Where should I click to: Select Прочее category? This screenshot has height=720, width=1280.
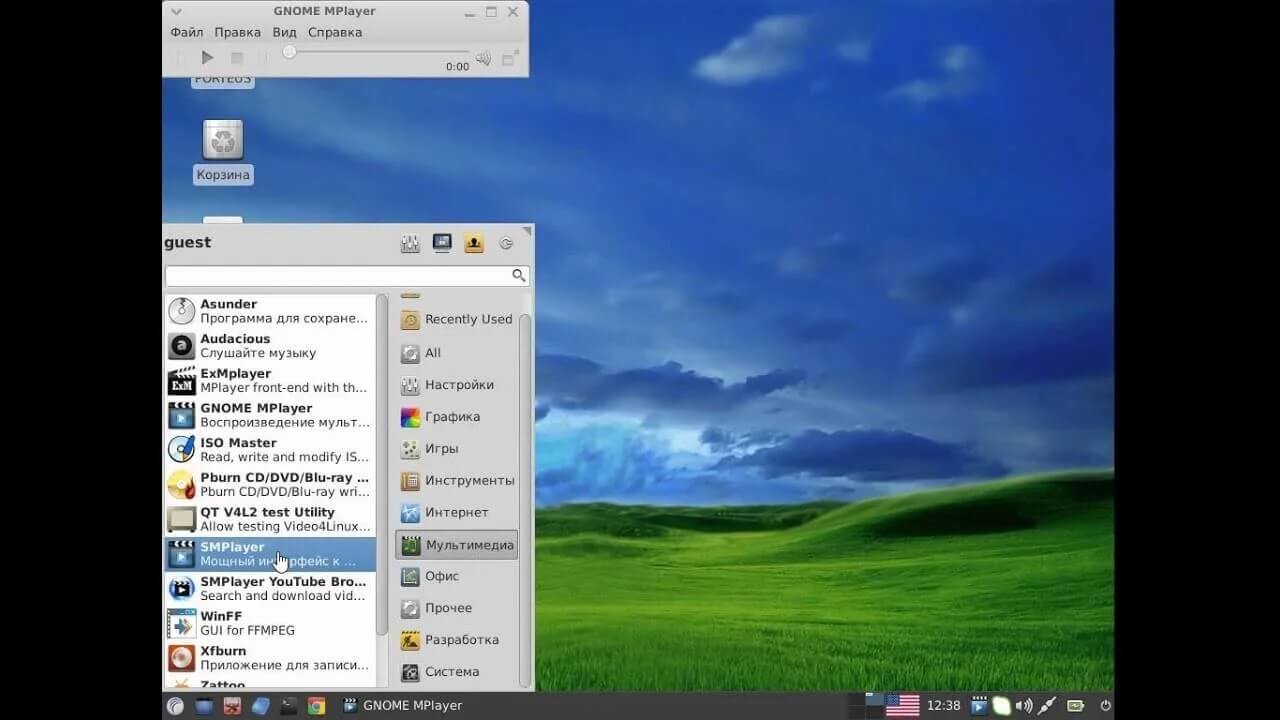458,608
